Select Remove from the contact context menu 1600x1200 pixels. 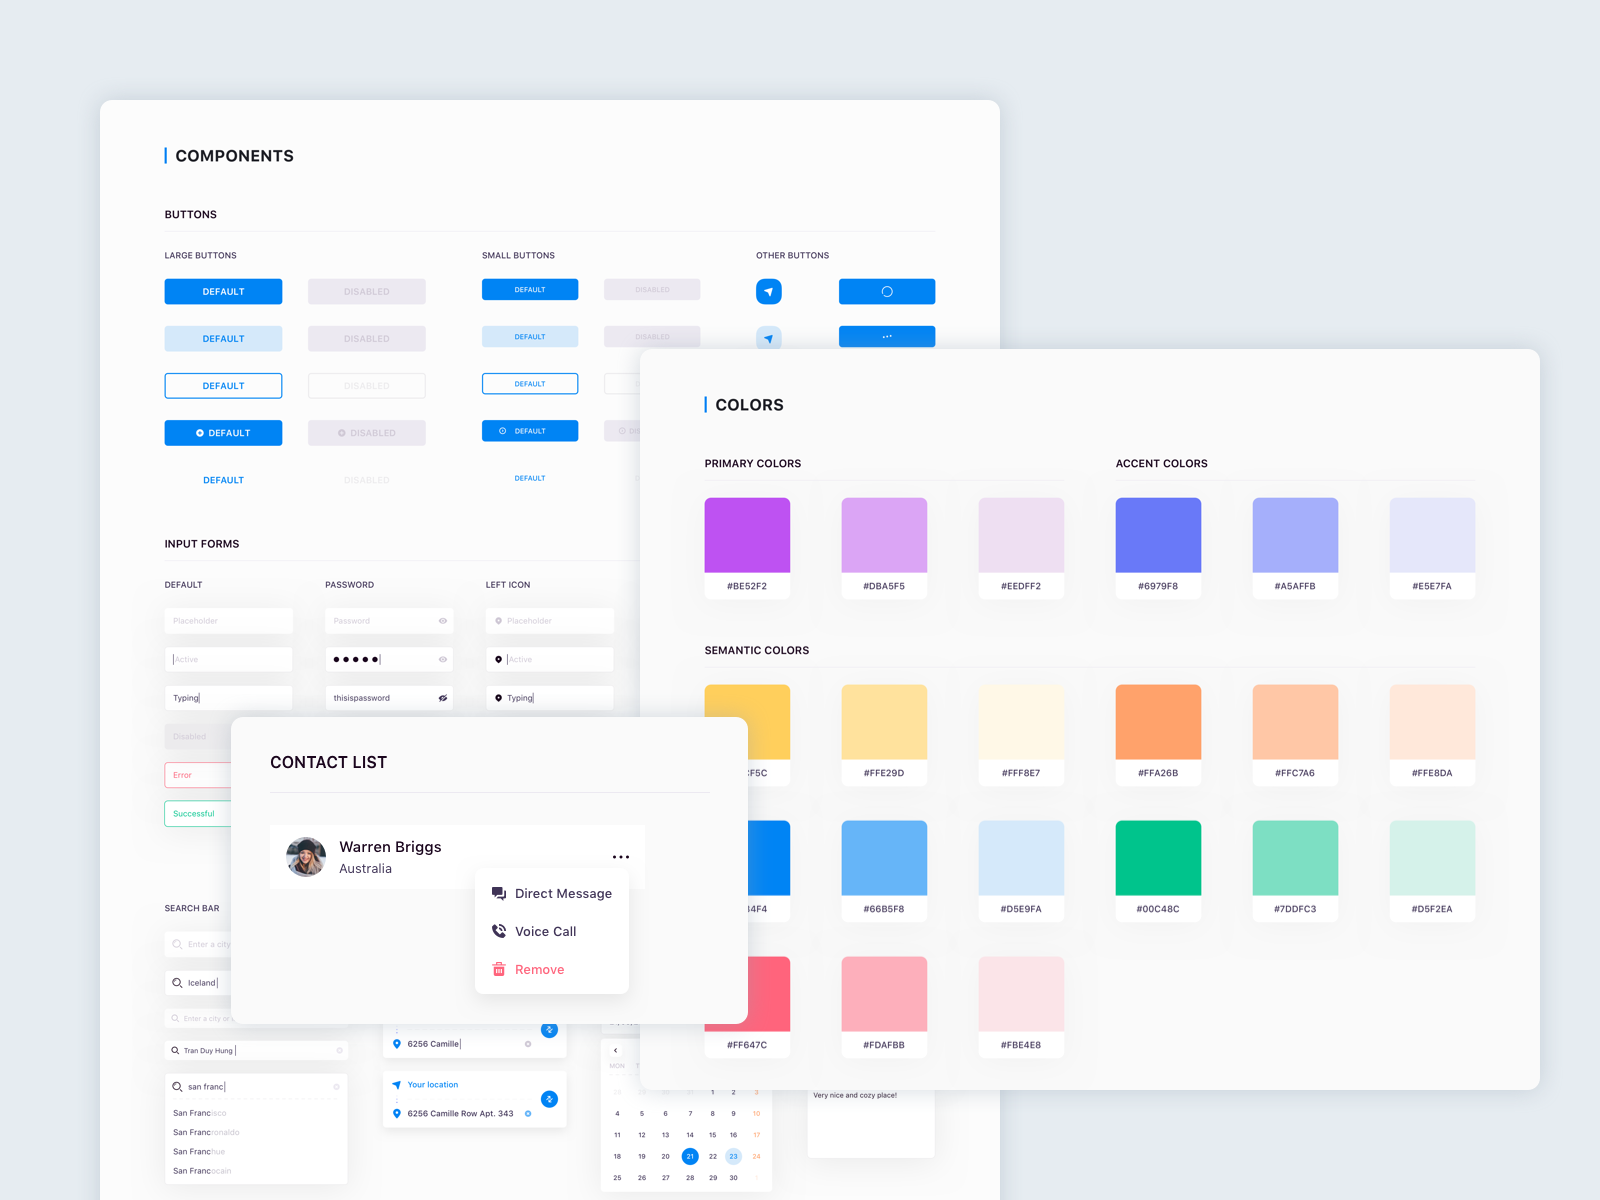[540, 969]
